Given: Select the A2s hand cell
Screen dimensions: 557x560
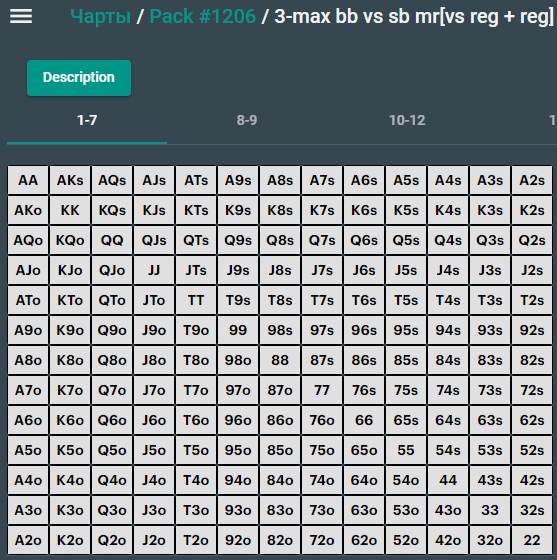Looking at the screenshot, I should 532,180.
